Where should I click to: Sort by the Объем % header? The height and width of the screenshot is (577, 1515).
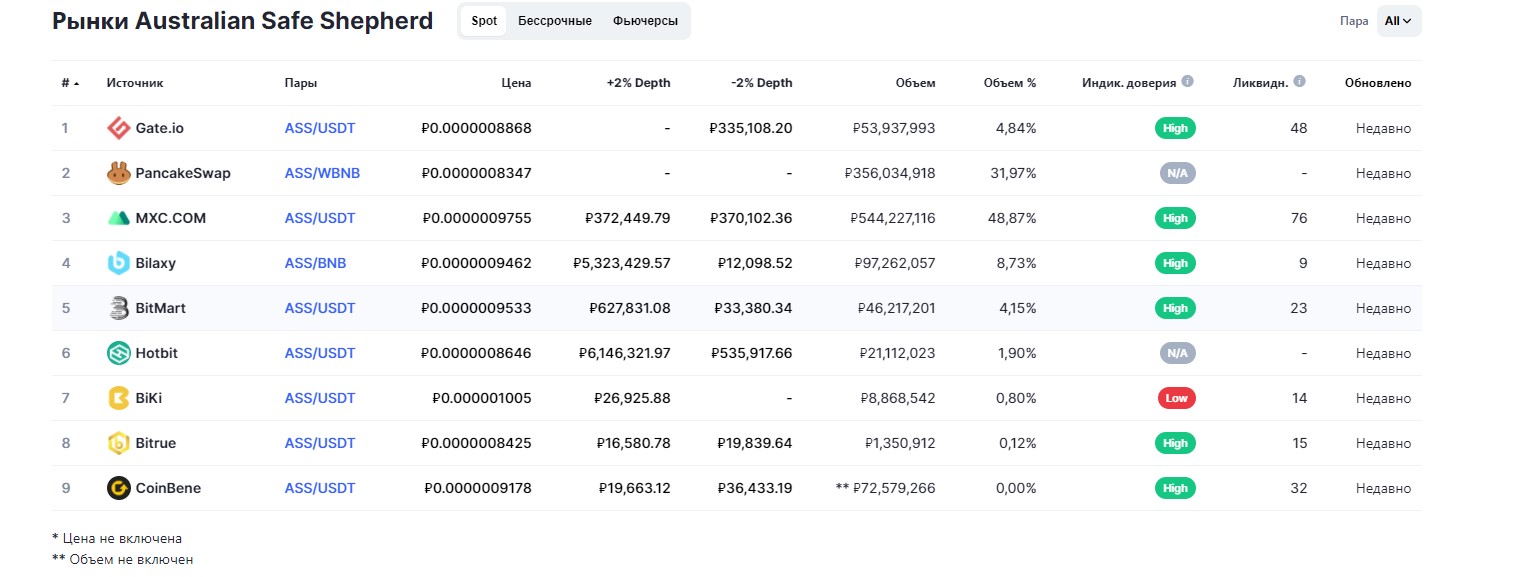click(1010, 83)
